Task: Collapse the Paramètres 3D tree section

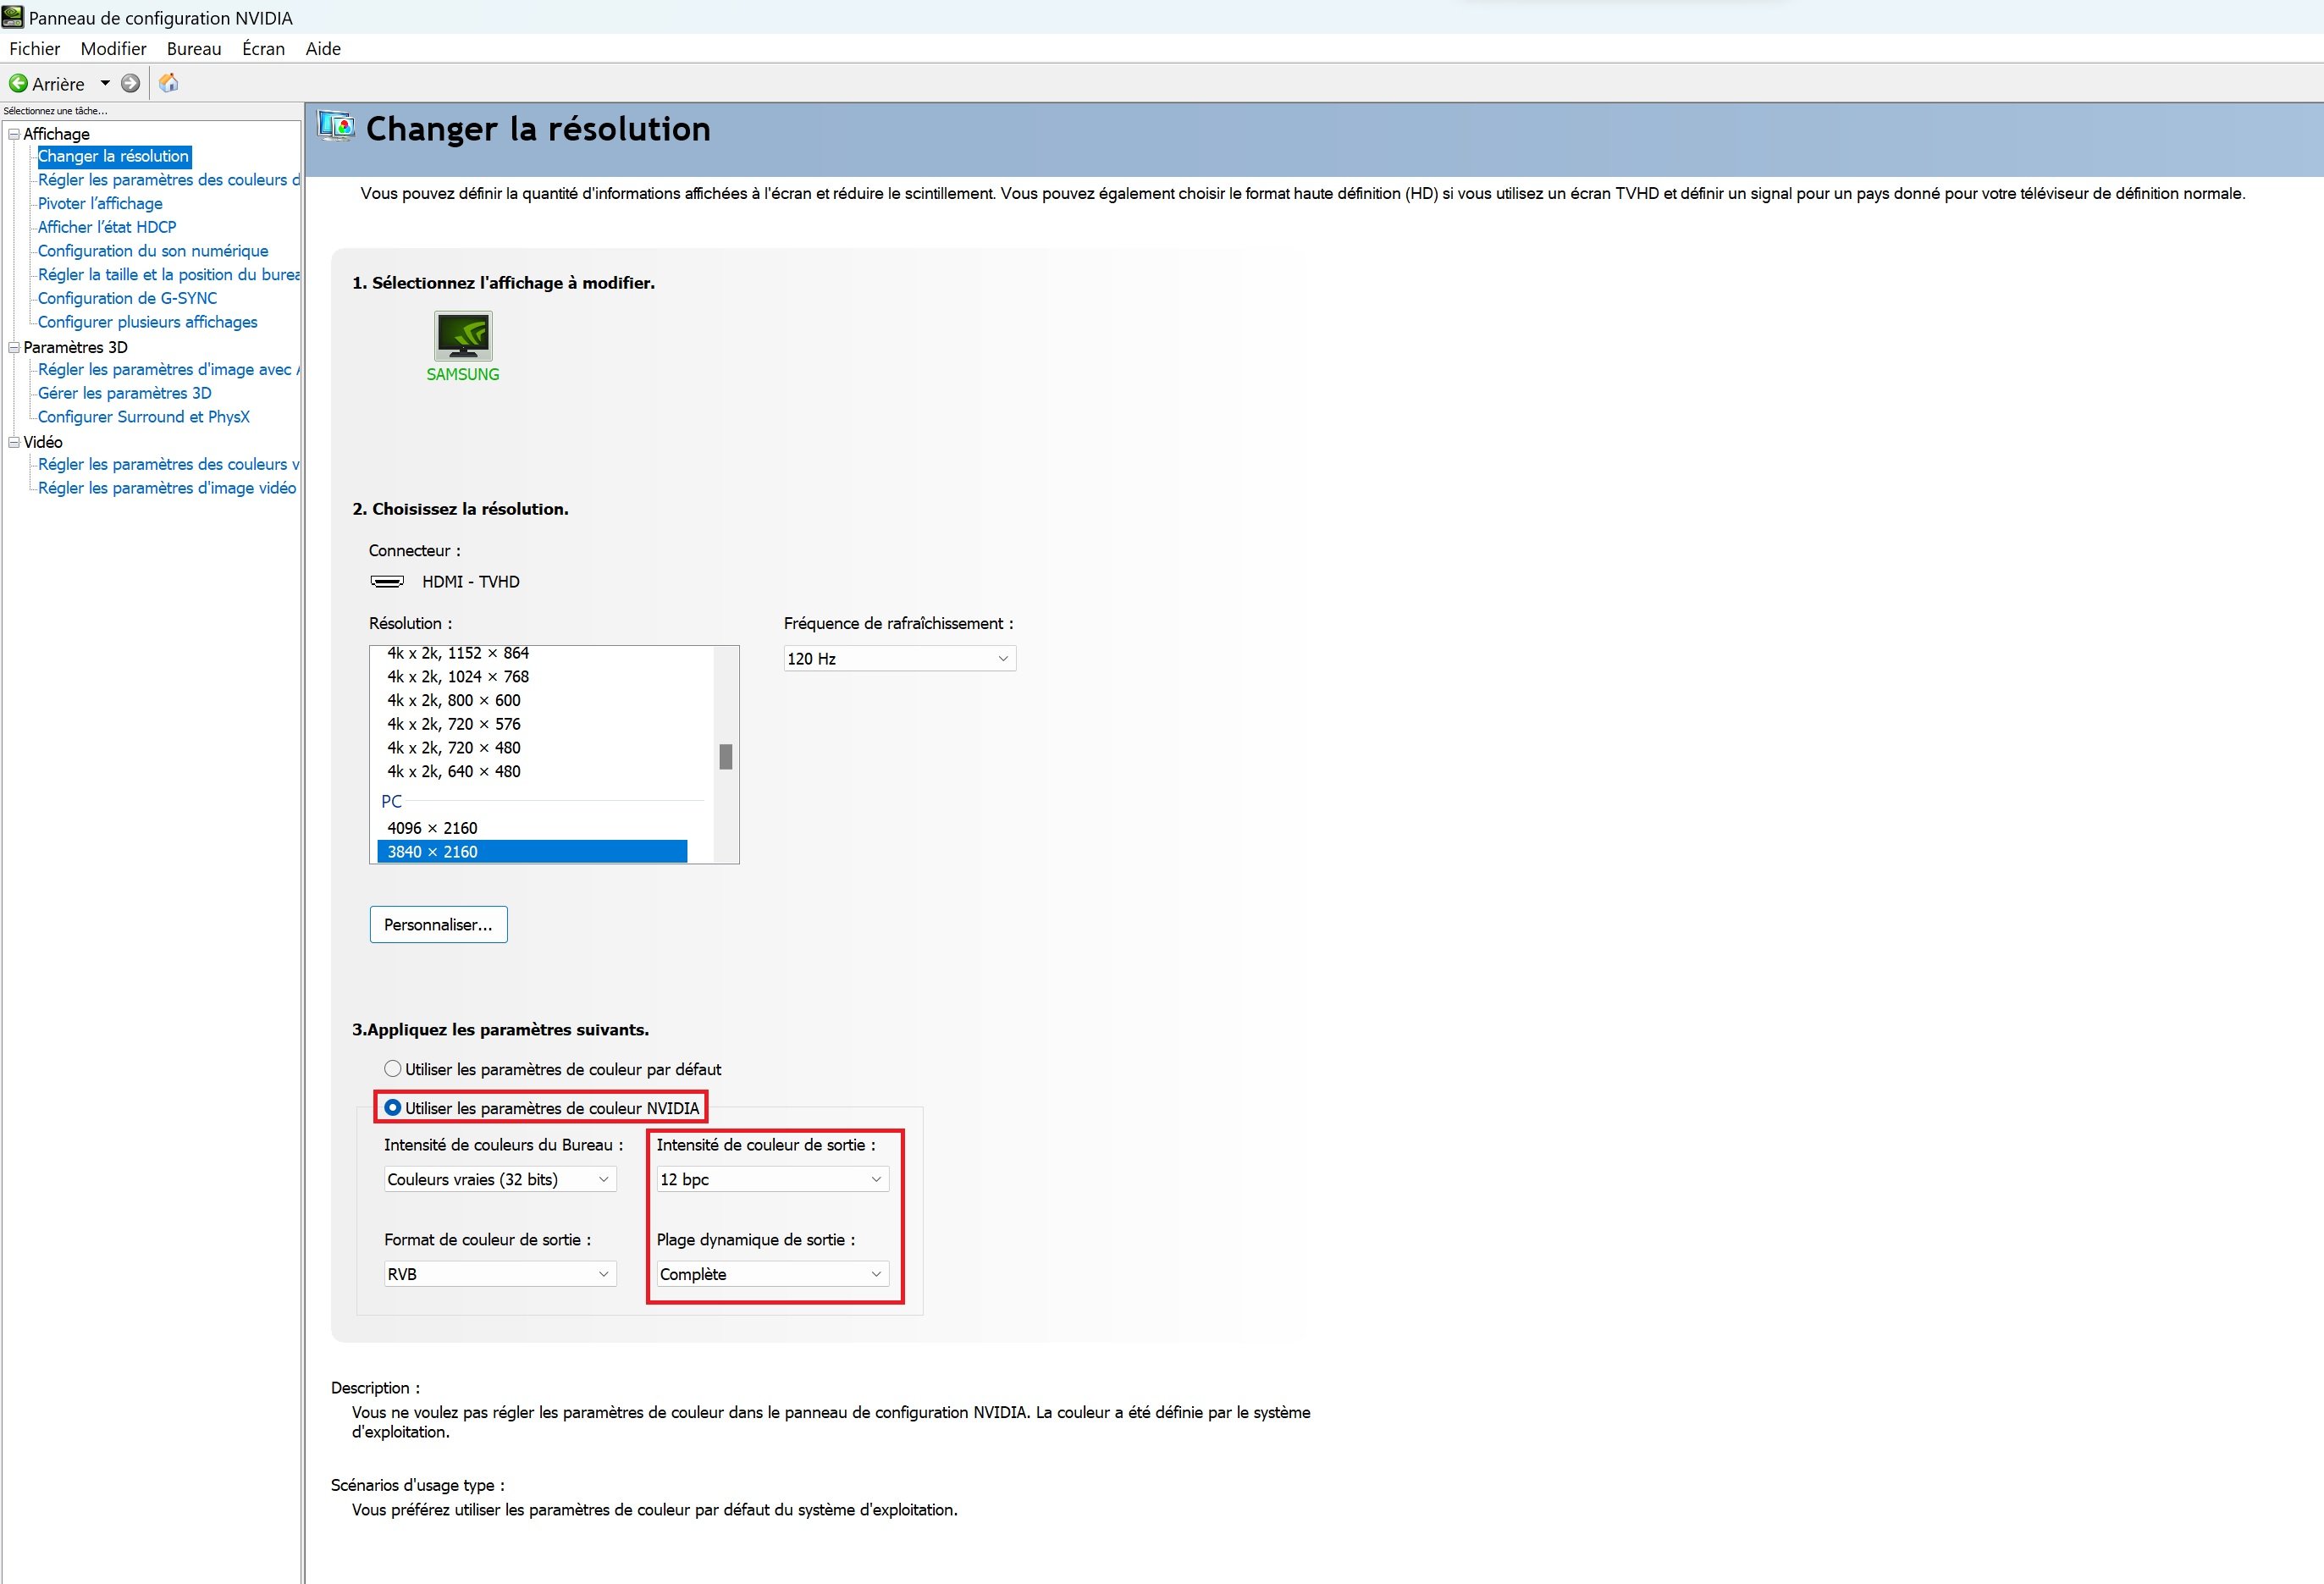Action: pyautogui.click(x=14, y=347)
